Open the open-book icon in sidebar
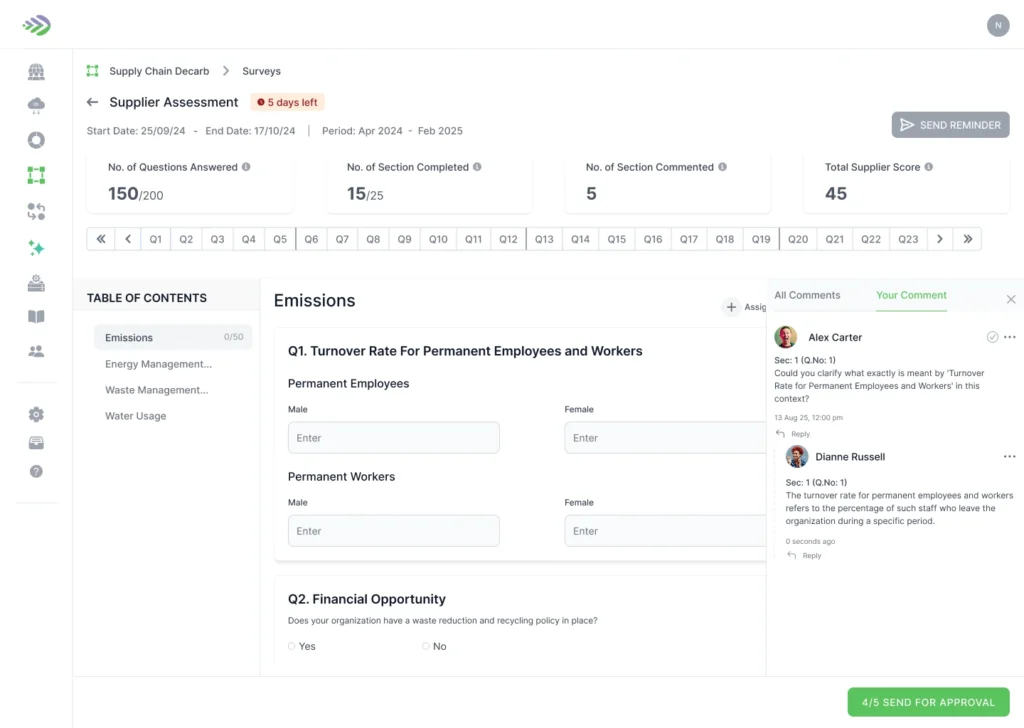1024x728 pixels. [x=36, y=317]
